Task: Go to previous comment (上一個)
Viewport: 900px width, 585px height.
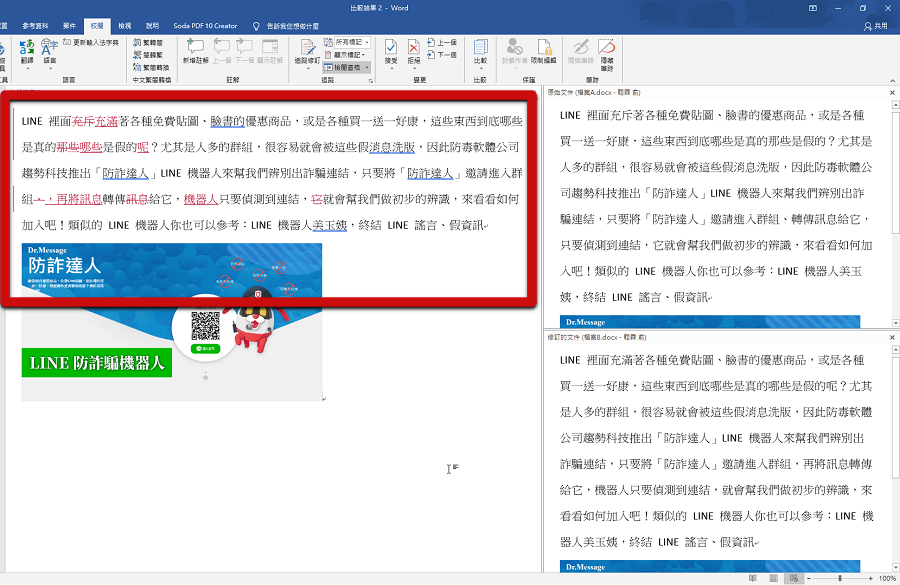Action: (222, 51)
